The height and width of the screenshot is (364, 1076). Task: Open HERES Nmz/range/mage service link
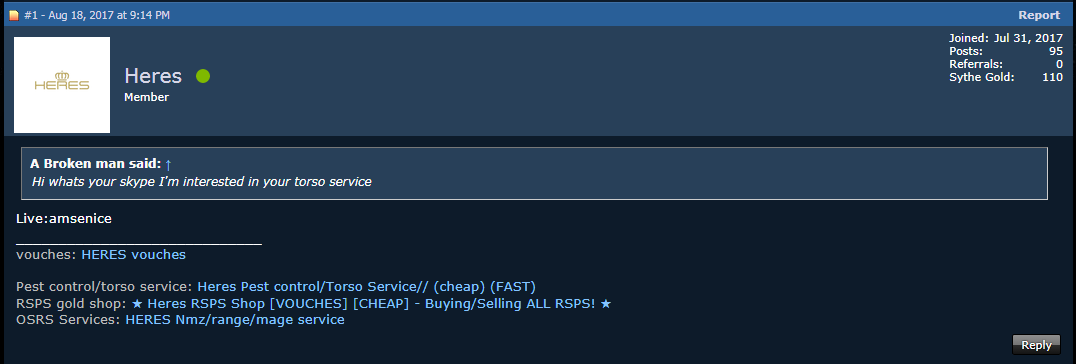(x=235, y=320)
